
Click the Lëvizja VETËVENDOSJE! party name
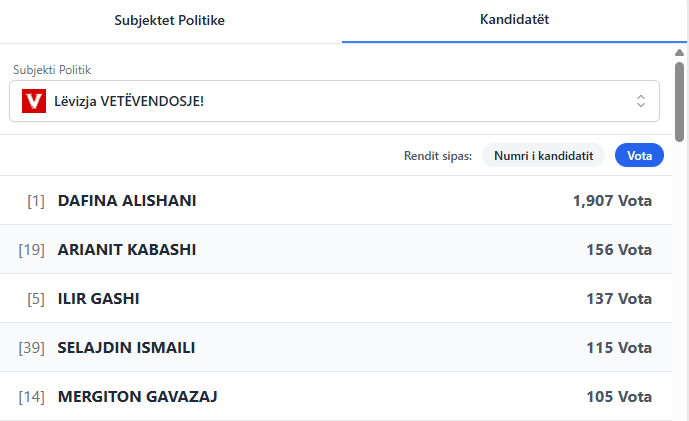(131, 101)
